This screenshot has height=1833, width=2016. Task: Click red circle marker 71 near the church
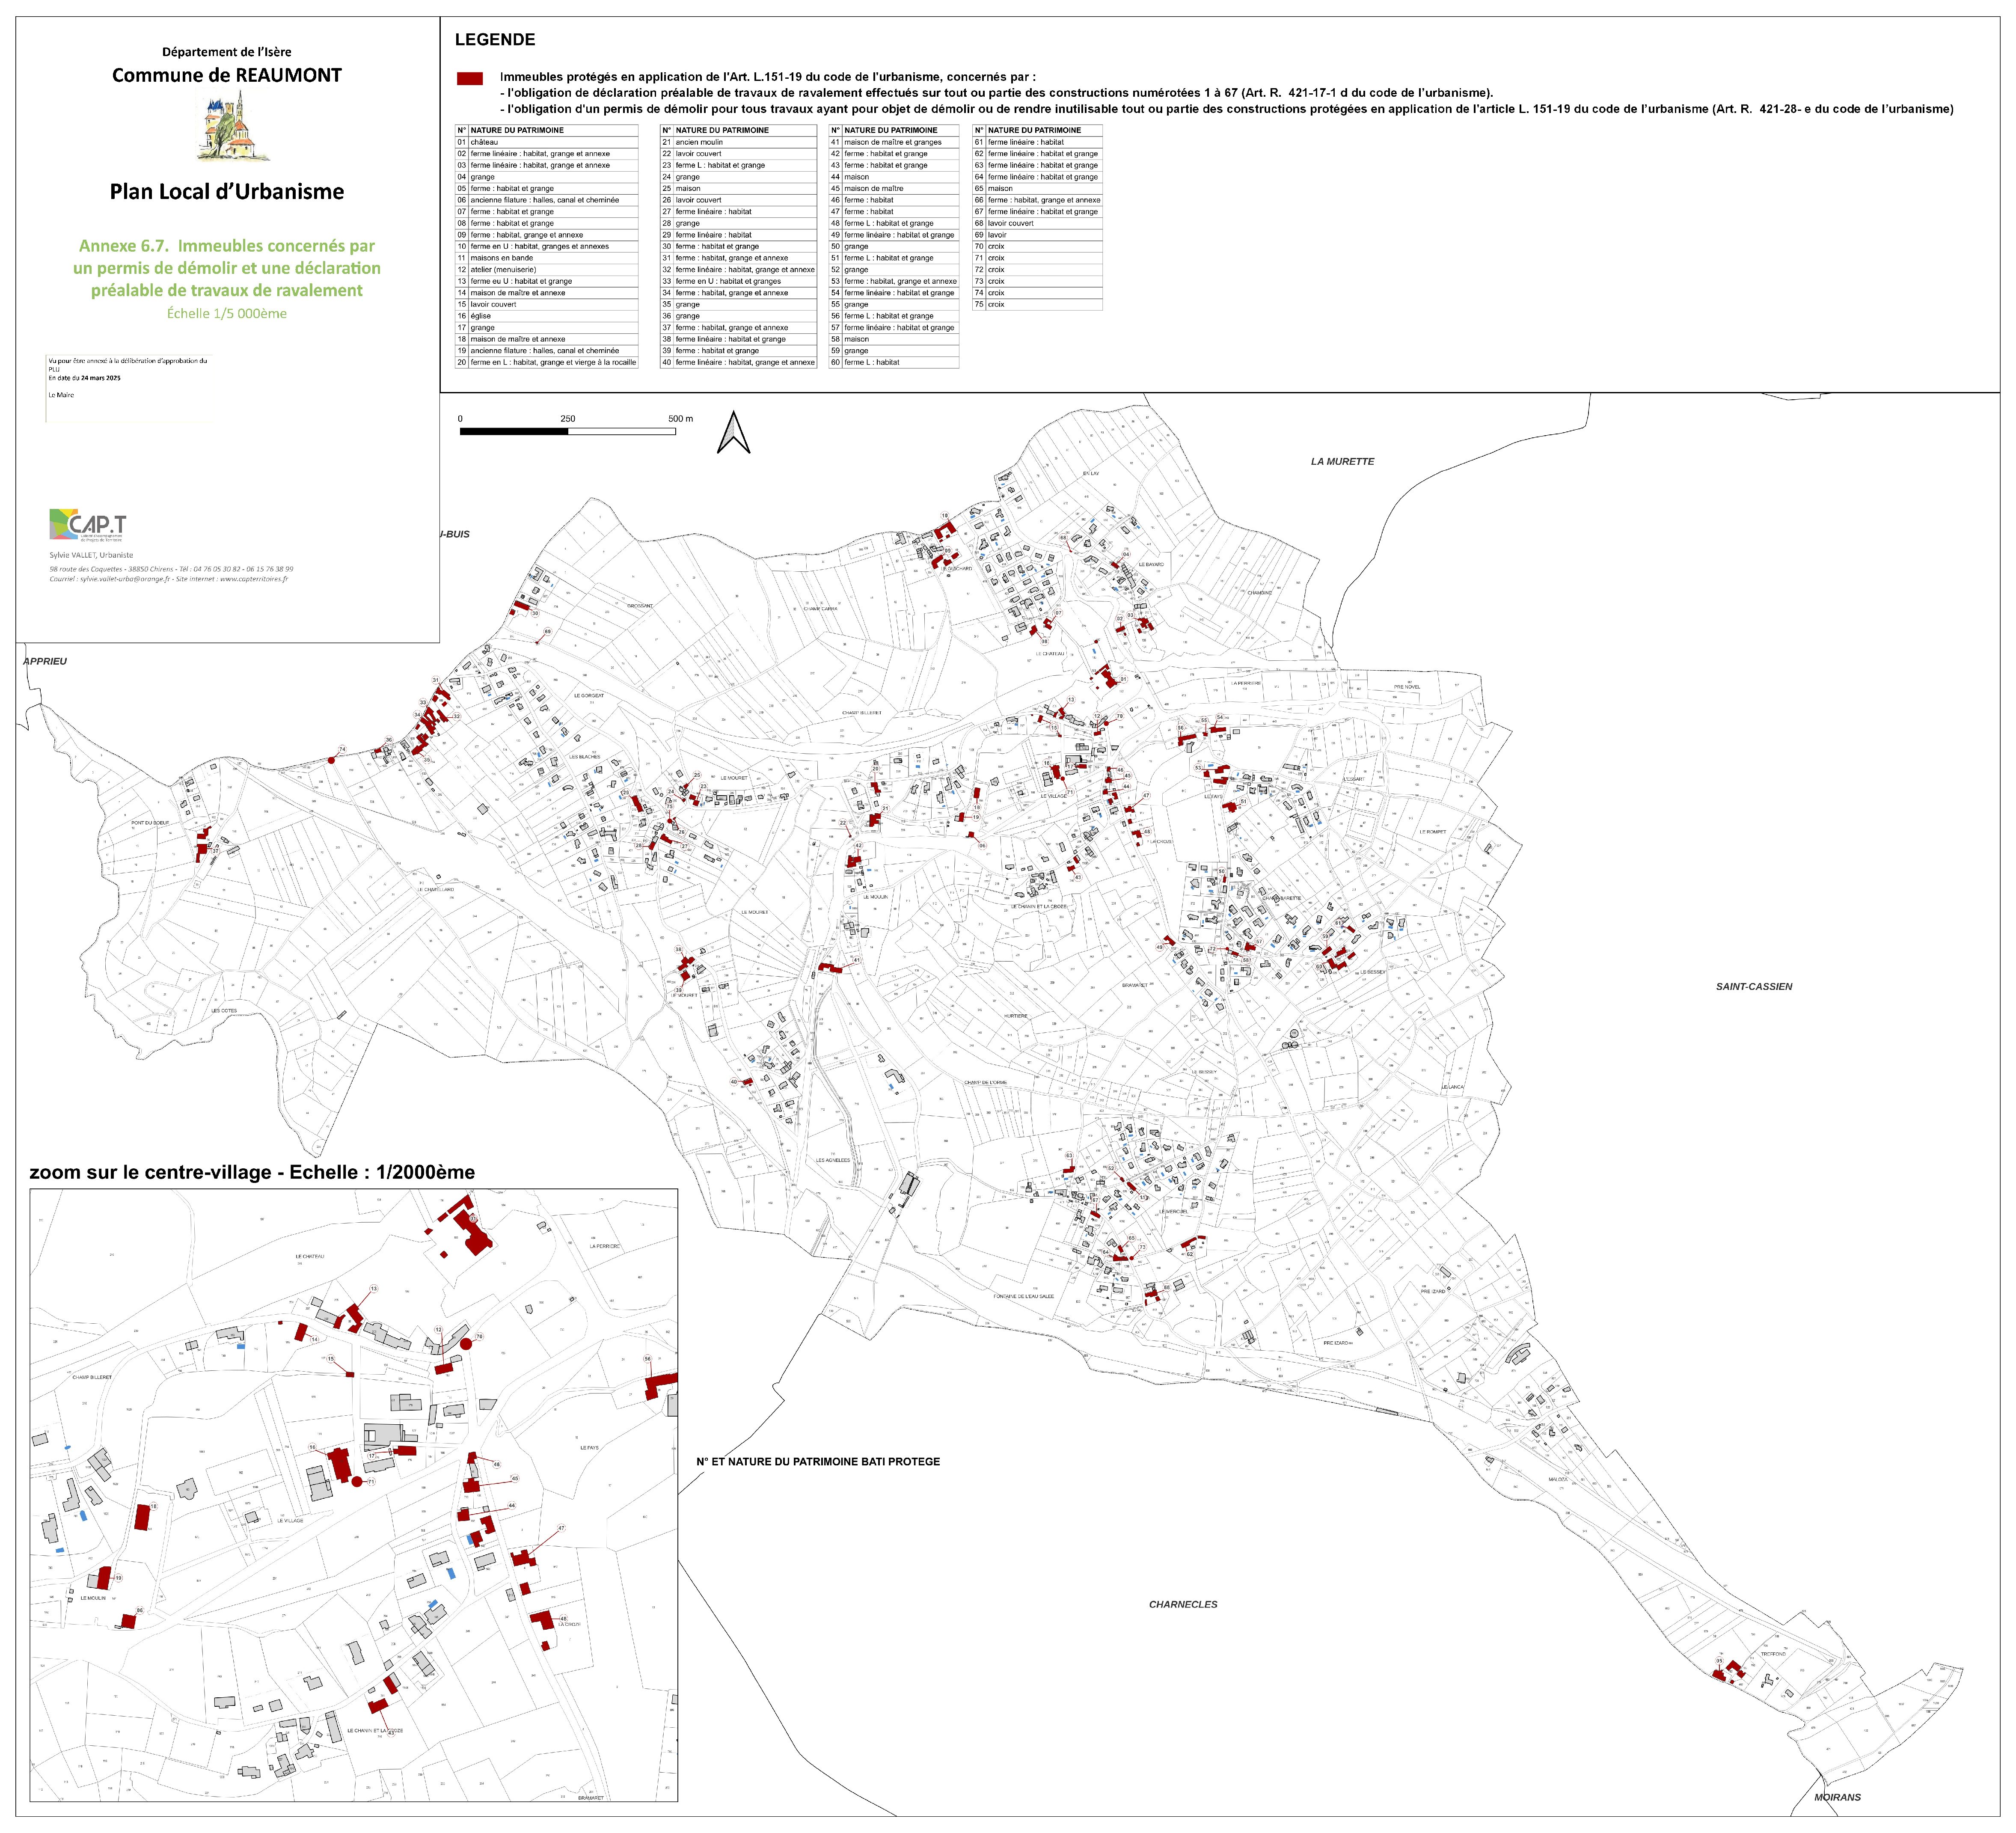(357, 1481)
